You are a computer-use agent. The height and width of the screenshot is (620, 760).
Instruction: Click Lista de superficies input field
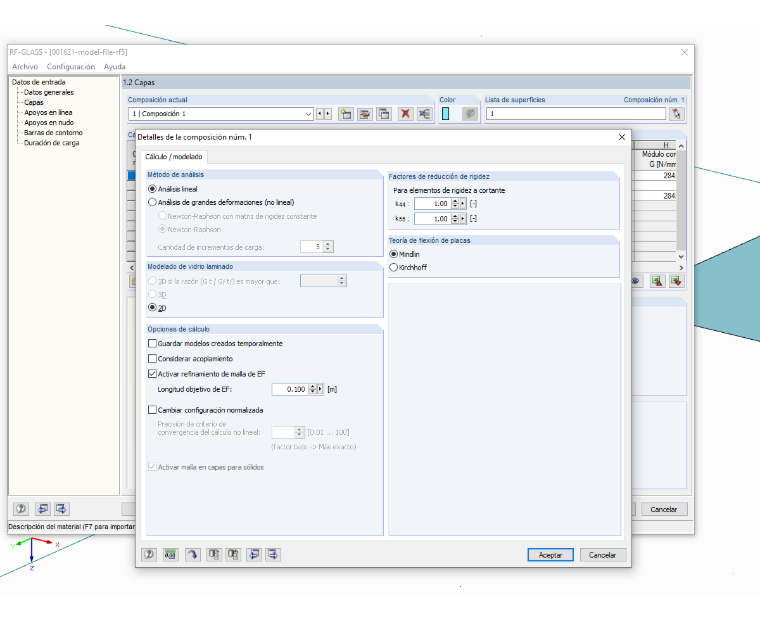click(576, 113)
